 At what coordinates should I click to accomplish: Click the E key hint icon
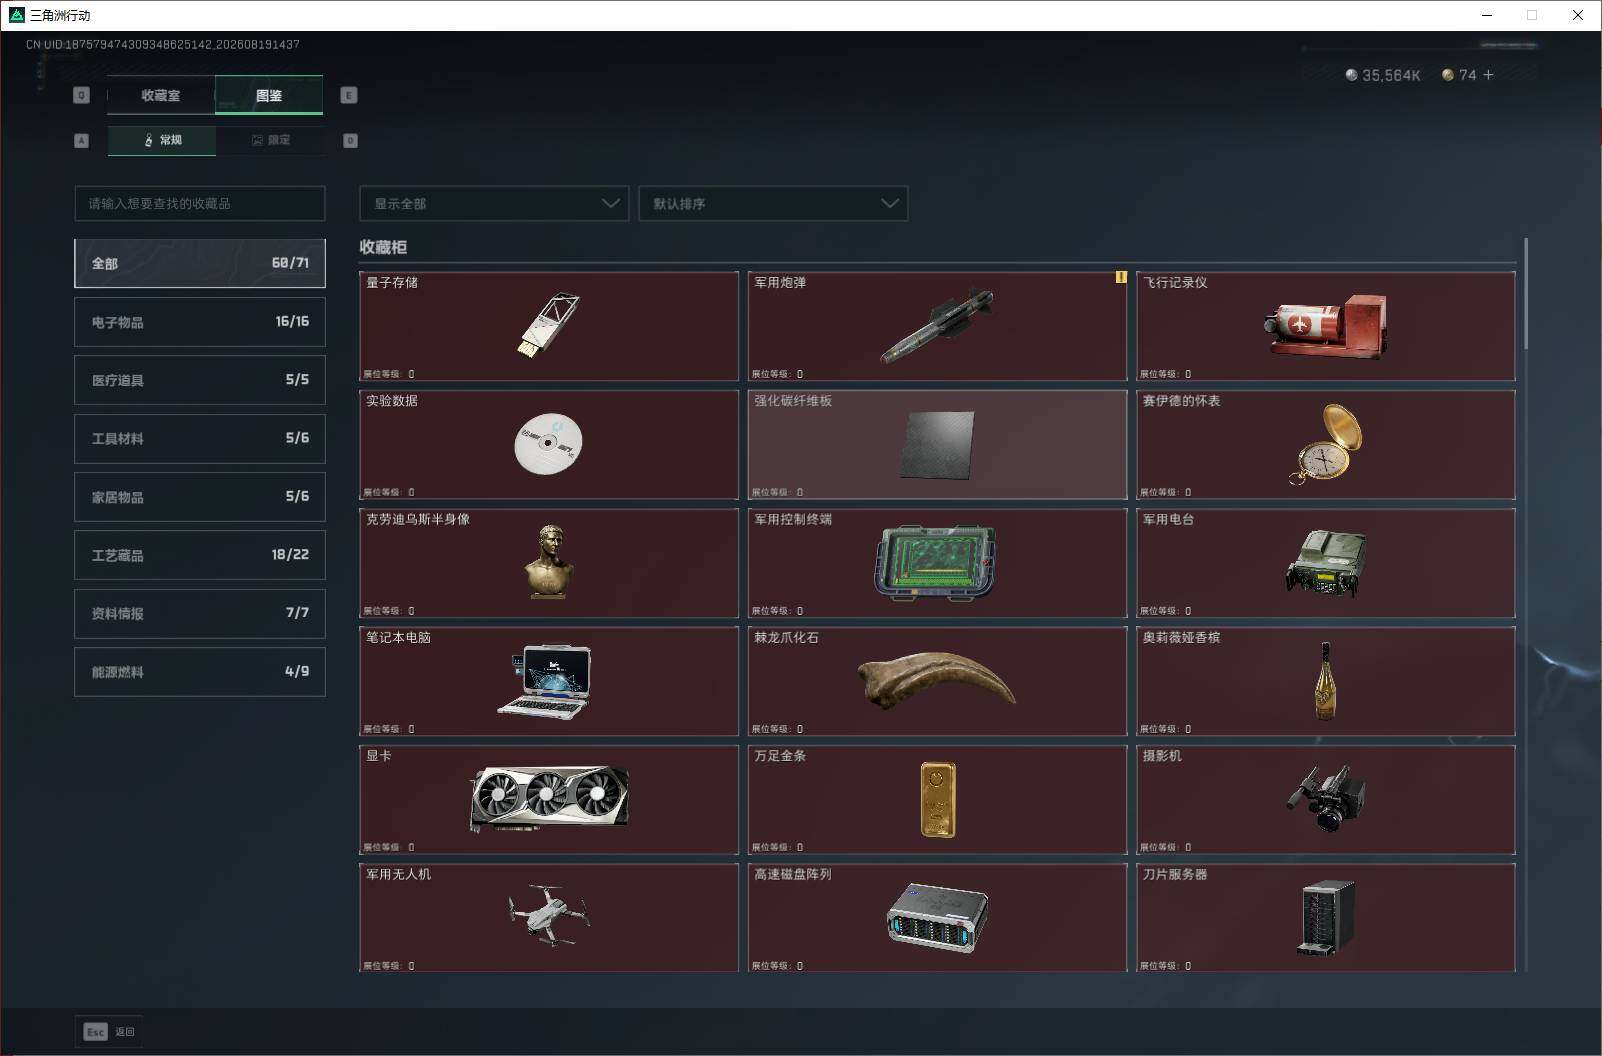(x=349, y=95)
